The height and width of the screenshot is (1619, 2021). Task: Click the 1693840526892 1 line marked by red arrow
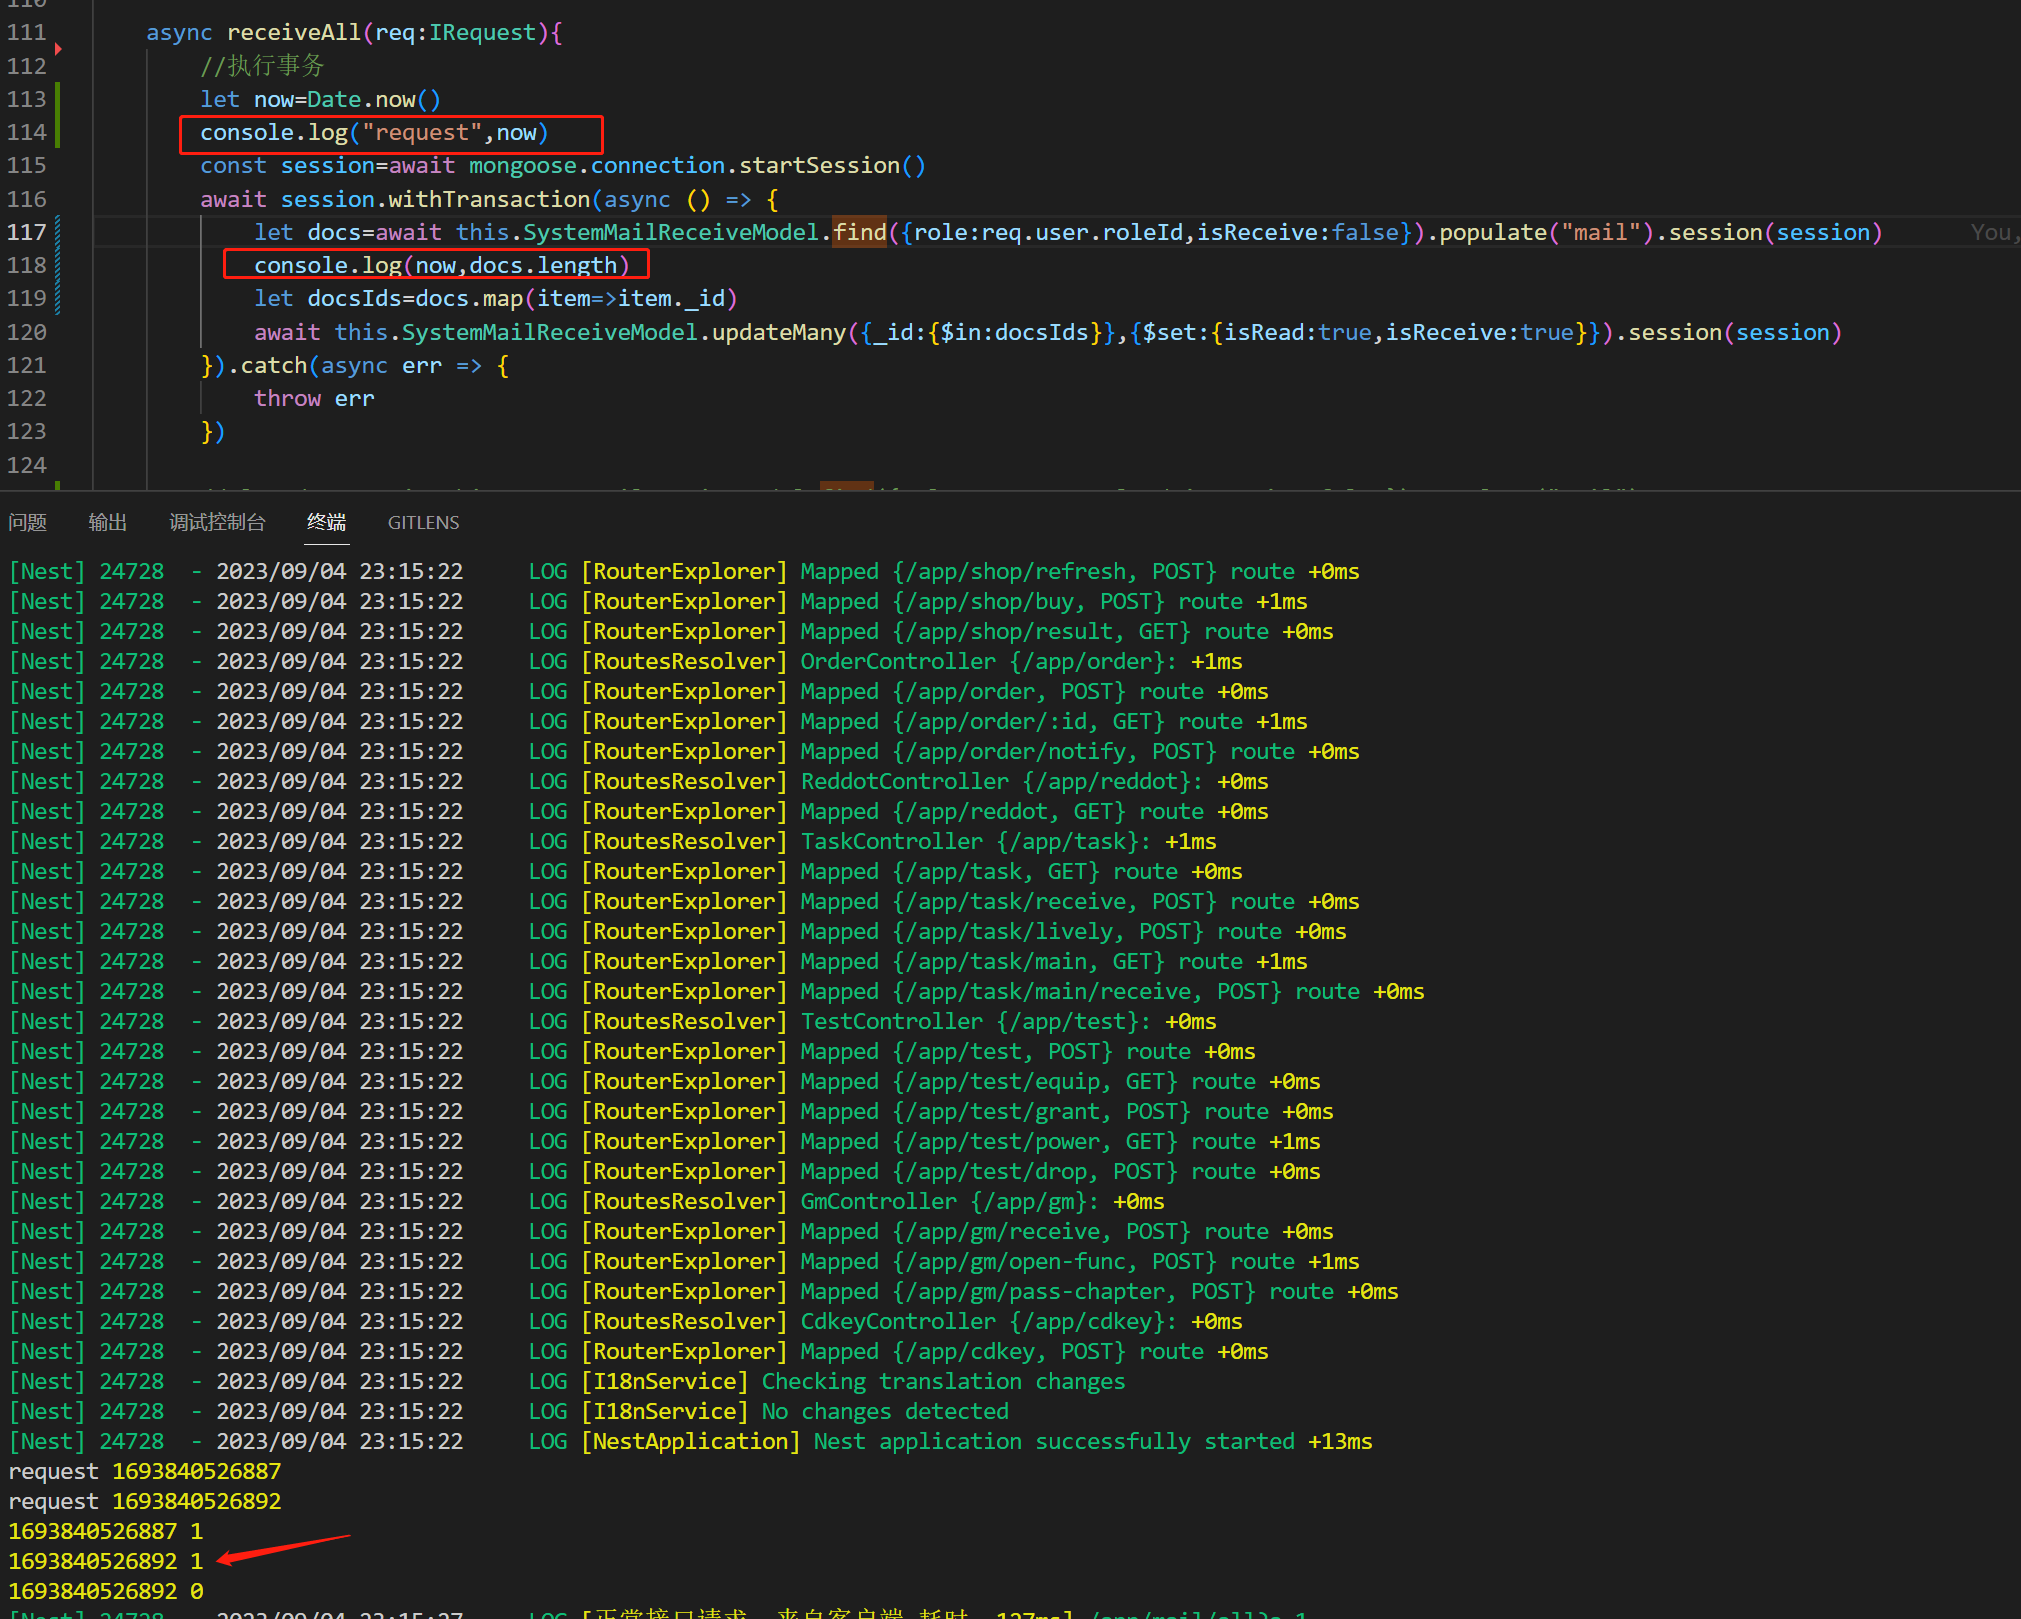105,1561
